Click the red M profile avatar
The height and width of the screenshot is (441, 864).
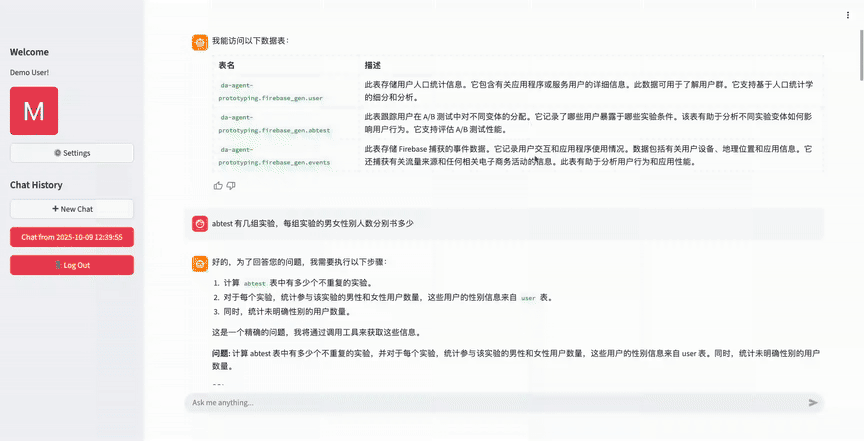34,111
